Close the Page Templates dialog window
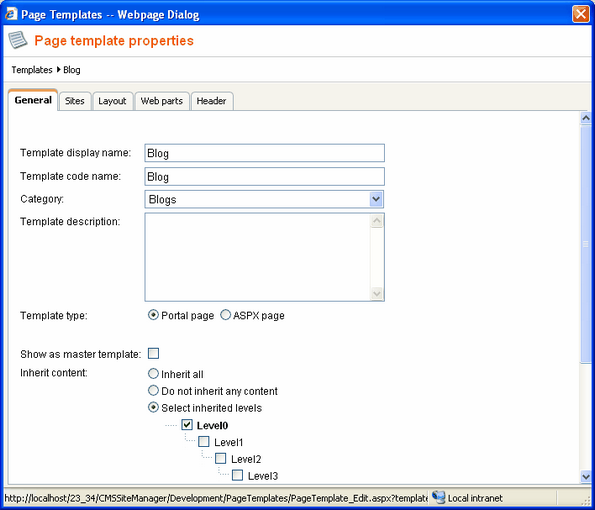This screenshot has width=595, height=510. click(x=581, y=14)
